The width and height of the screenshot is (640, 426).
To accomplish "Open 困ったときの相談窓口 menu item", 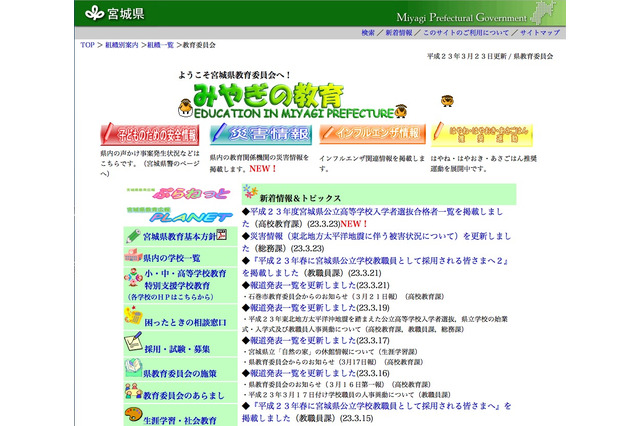I will (x=185, y=322).
